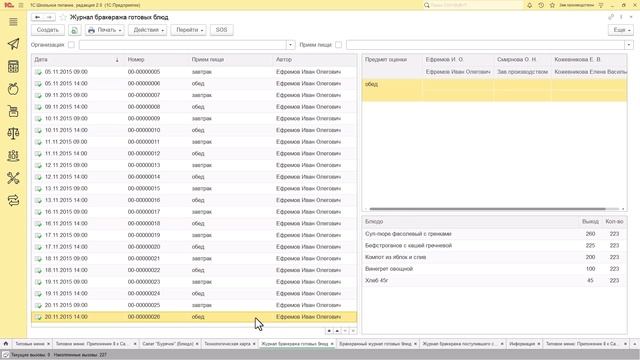Image resolution: width=640 pixels, height=360 pixels.
Task: Open the scales sidebar section
Action: [x=13, y=133]
